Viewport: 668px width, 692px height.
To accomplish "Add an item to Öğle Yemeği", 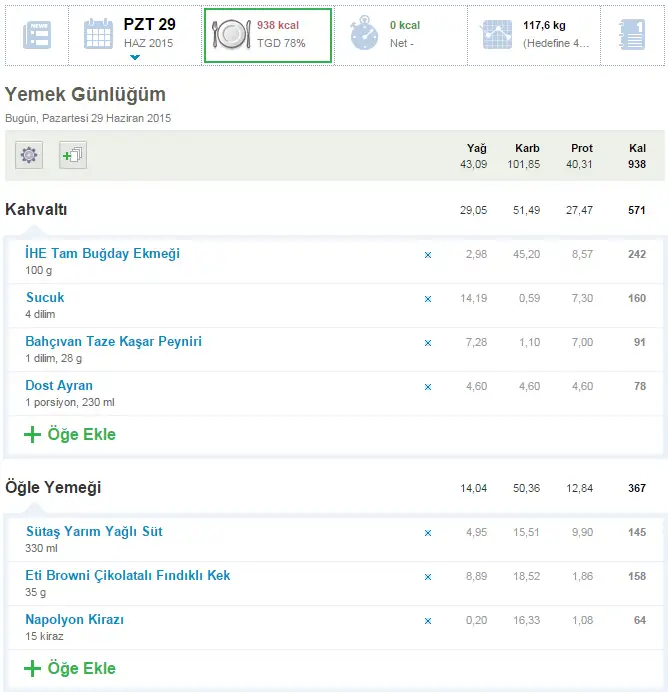I will (x=70, y=669).
